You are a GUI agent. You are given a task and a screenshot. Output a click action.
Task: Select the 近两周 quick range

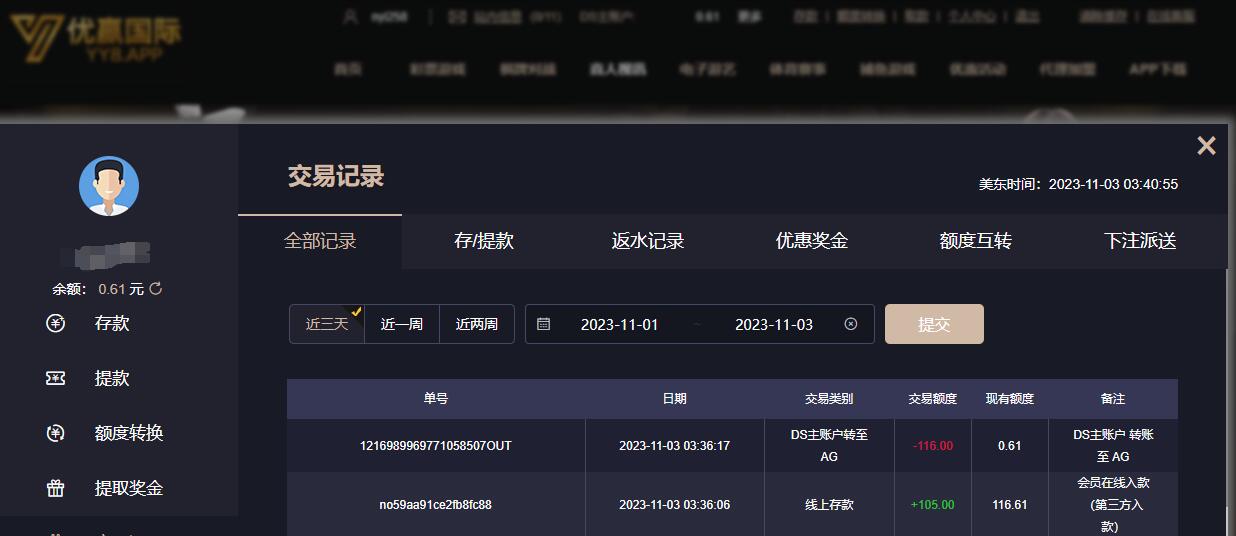477,324
